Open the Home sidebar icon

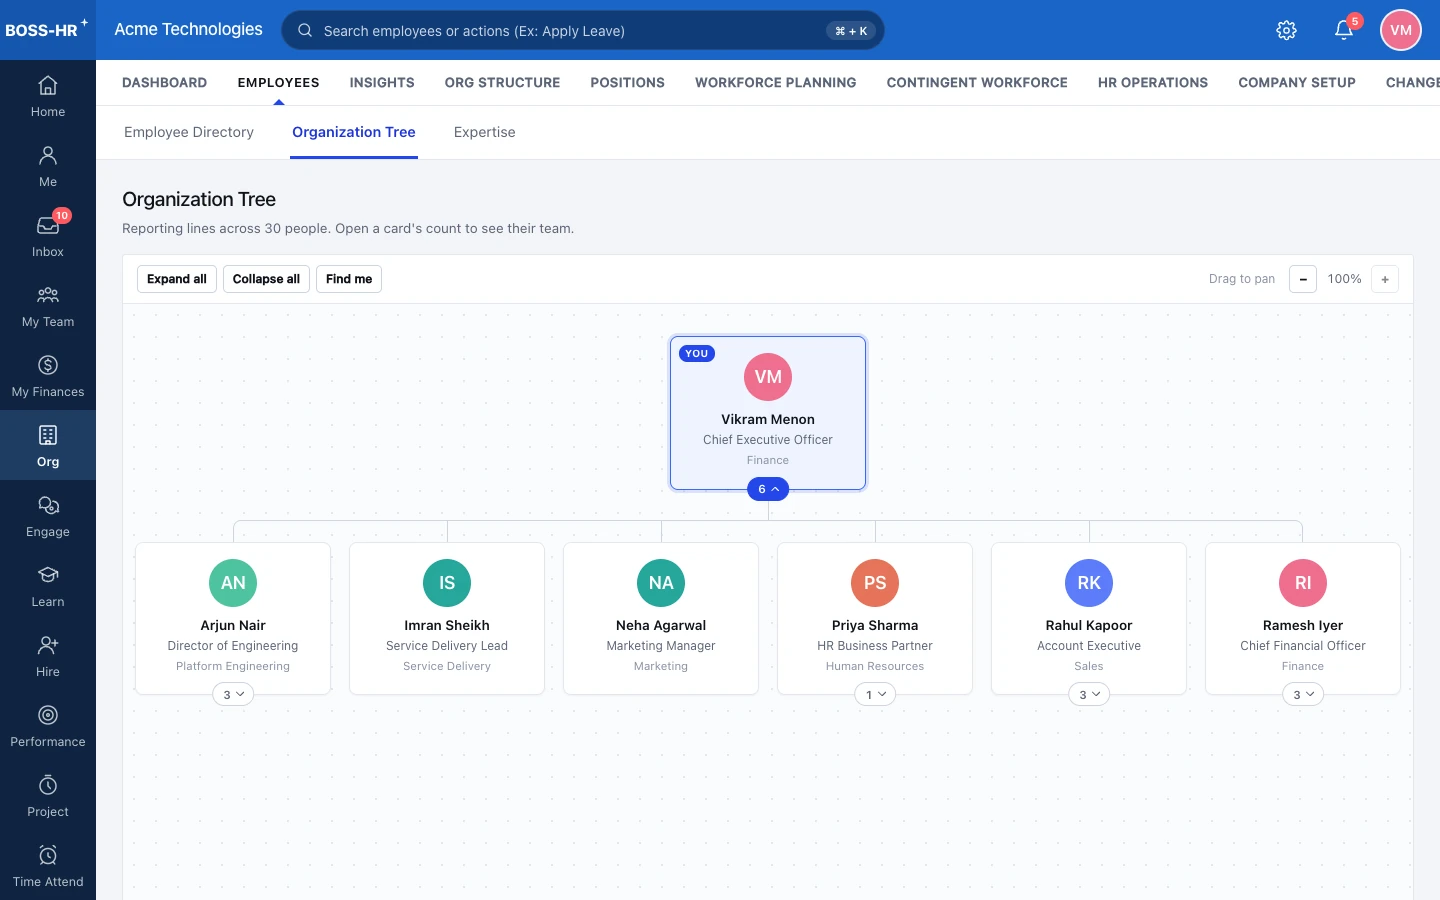pyautogui.click(x=48, y=96)
